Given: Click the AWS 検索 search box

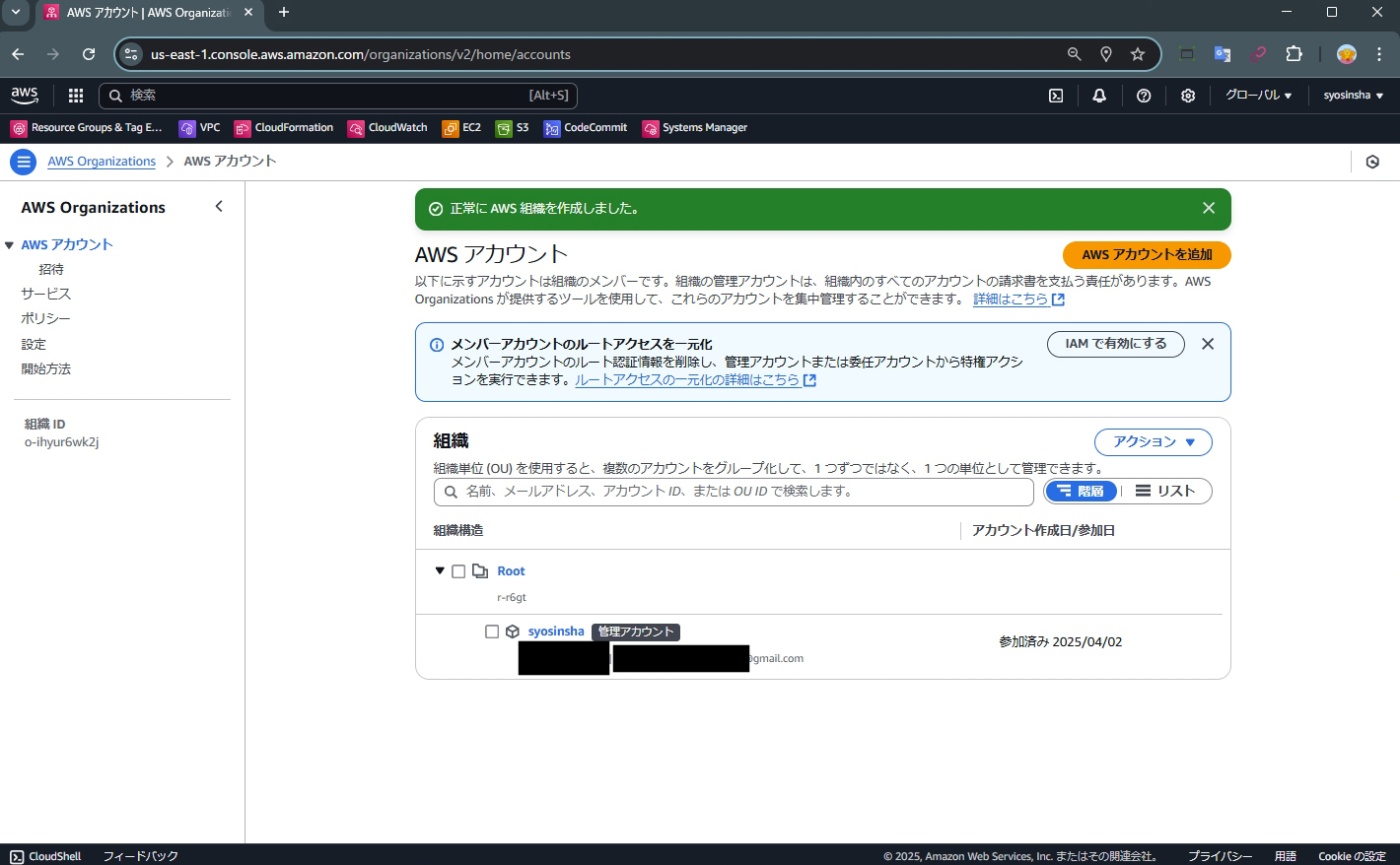Looking at the screenshot, I should click(x=338, y=96).
